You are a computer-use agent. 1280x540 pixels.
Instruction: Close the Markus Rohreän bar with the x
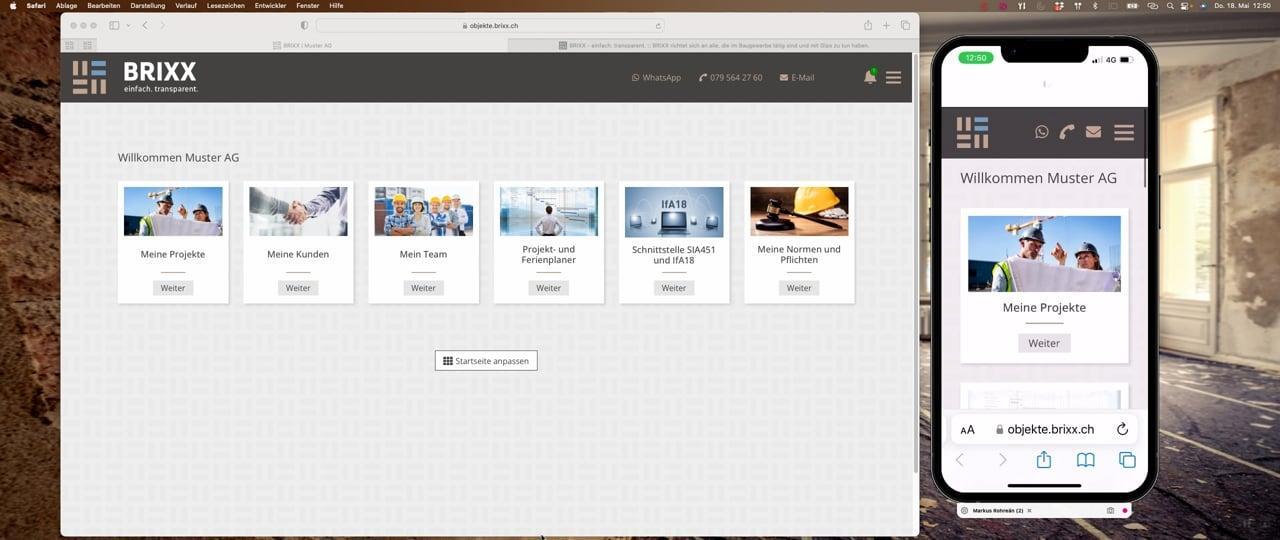[x=1029, y=511]
